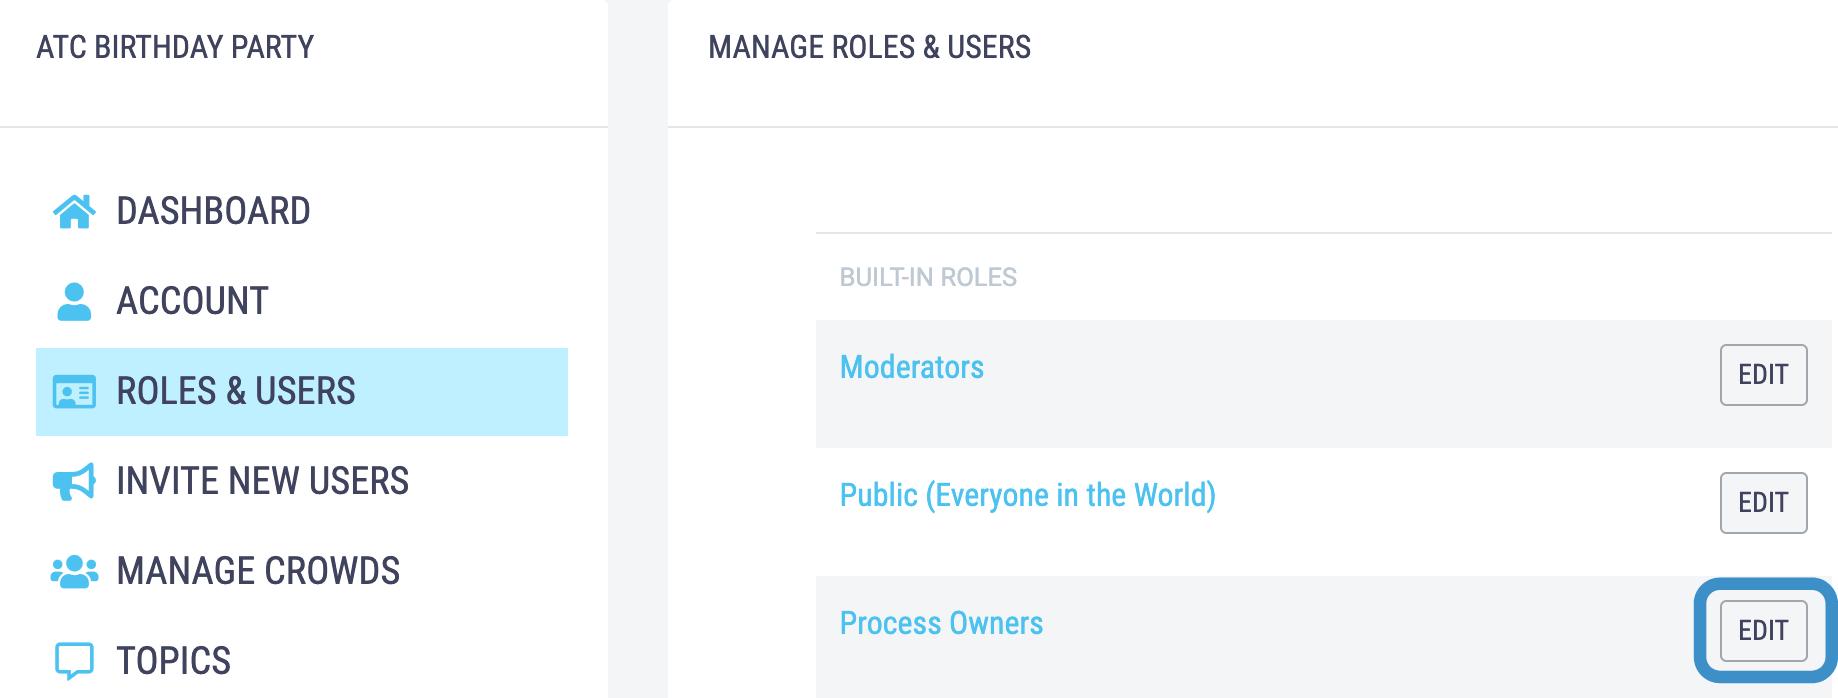1838x698 pixels.
Task: Click the Topics speech bubble icon
Action: pos(74,661)
